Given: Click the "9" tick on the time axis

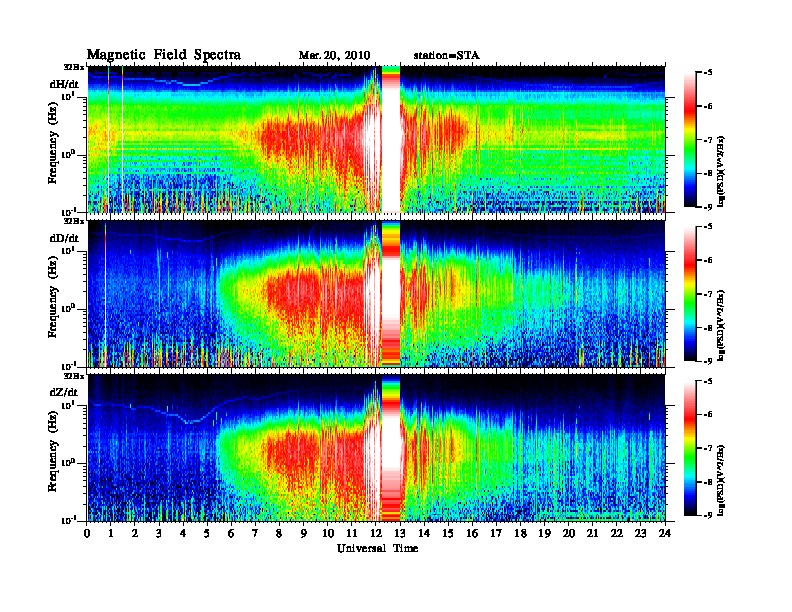Looking at the screenshot, I should tap(304, 533).
